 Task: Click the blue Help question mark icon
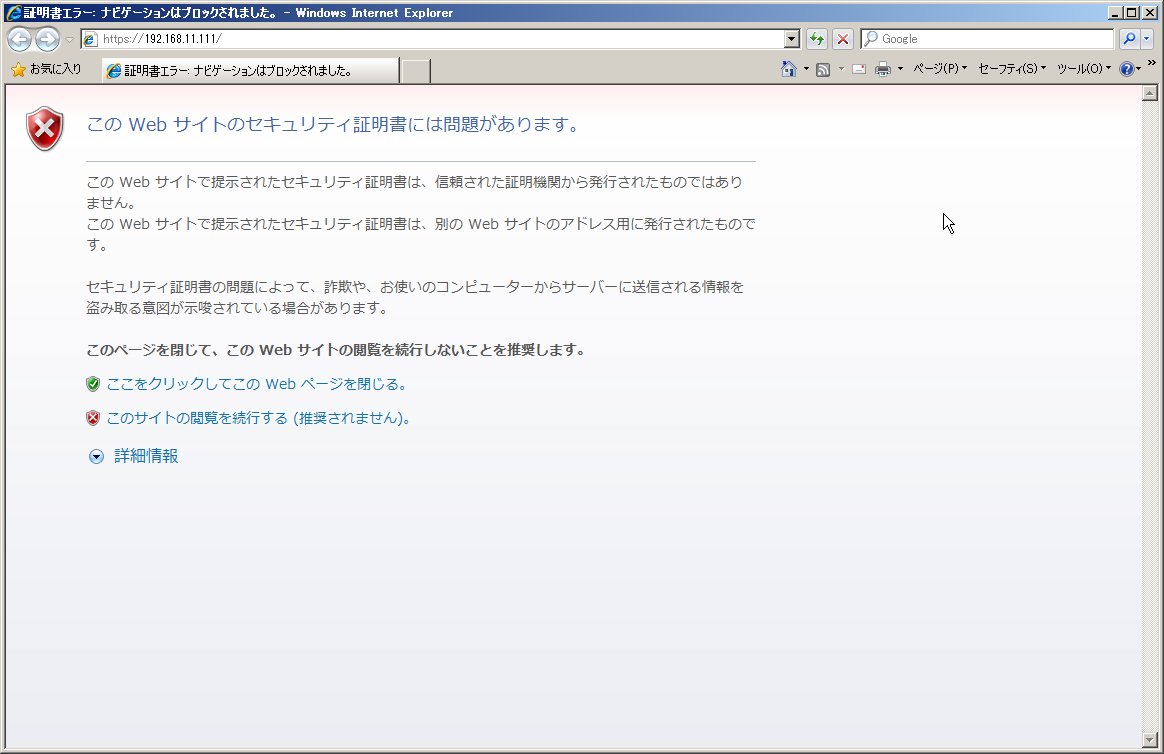(x=1126, y=69)
